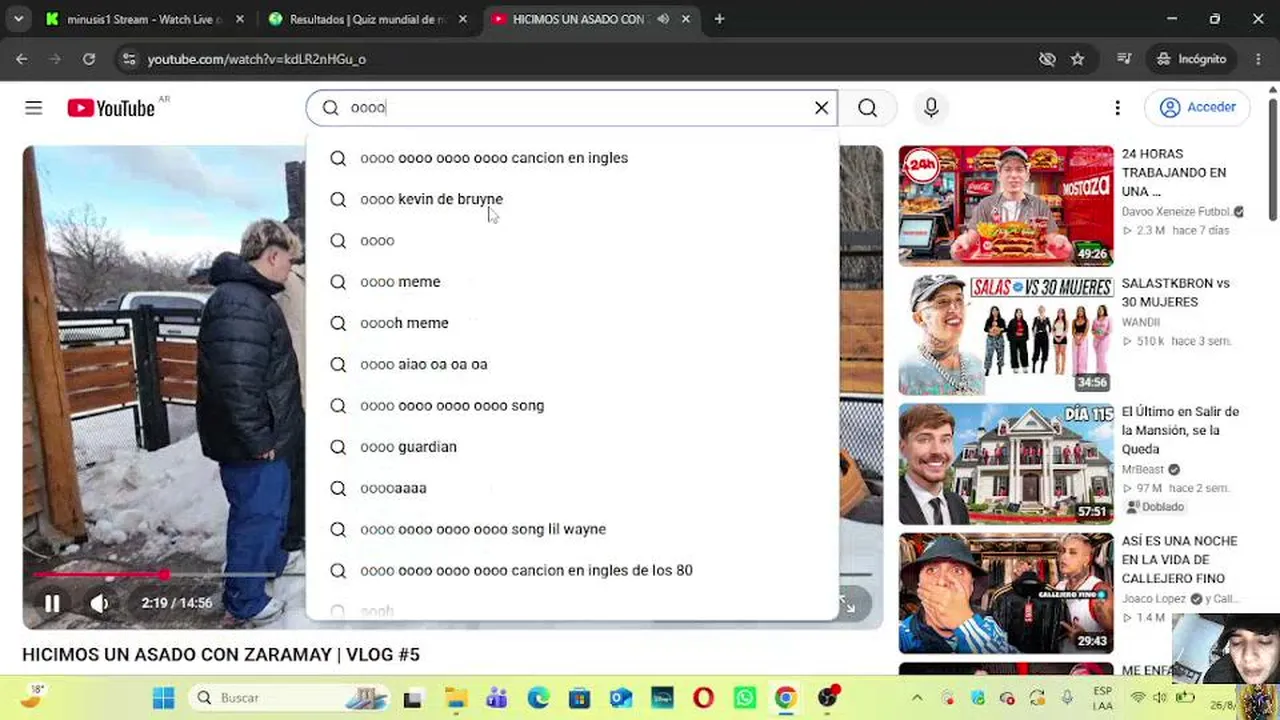Image resolution: width=1280 pixels, height=720 pixels.
Task: Open WhatsApp from taskbar
Action: pyautogui.click(x=745, y=698)
